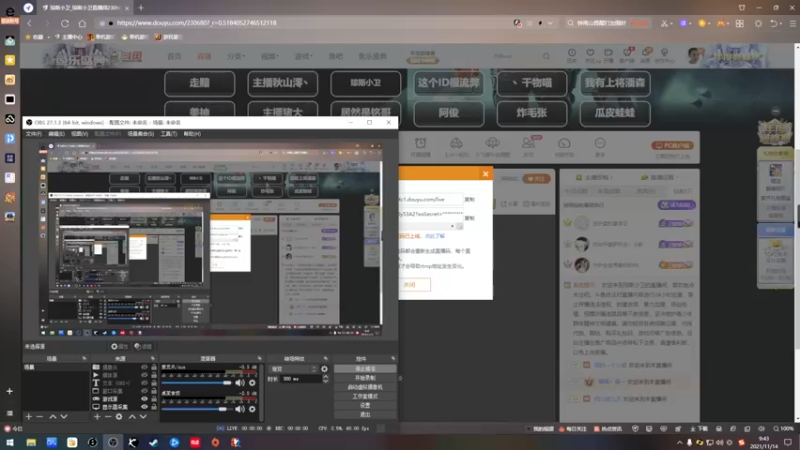Remove selected source with minus icon in OBS
This screenshot has height=450, width=800.
click(x=108, y=417)
